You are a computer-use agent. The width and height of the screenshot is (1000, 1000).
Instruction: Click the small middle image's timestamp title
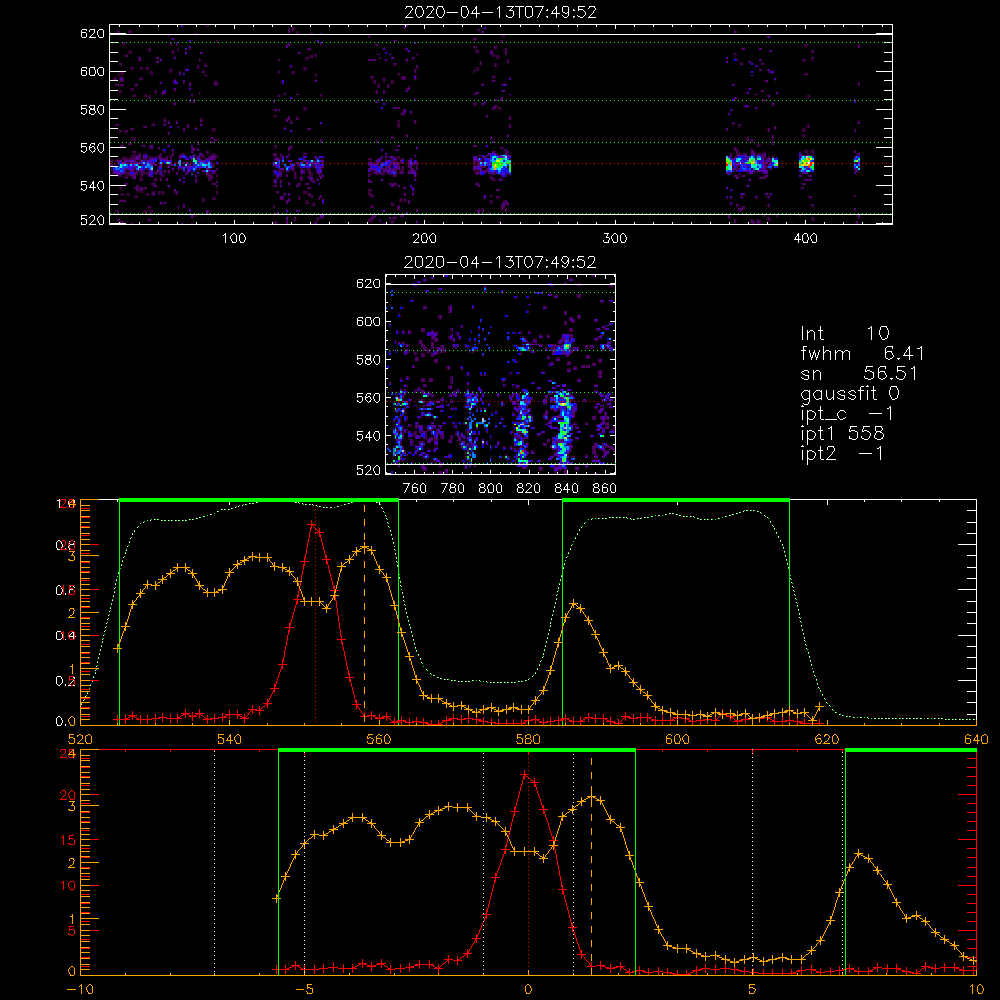[x=500, y=262]
